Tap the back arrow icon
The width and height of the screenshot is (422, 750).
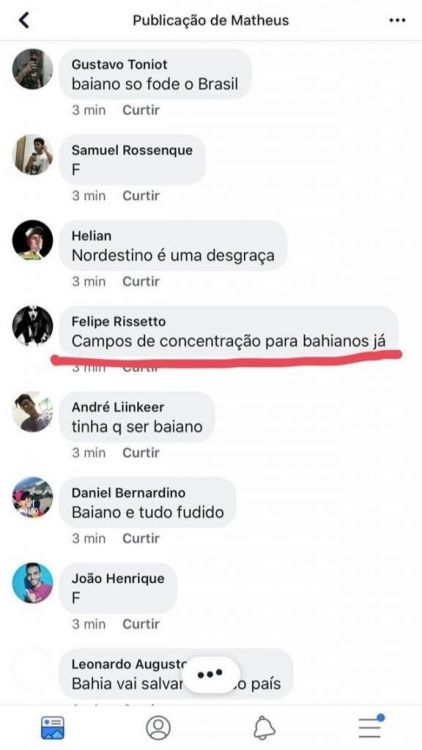(x=24, y=20)
